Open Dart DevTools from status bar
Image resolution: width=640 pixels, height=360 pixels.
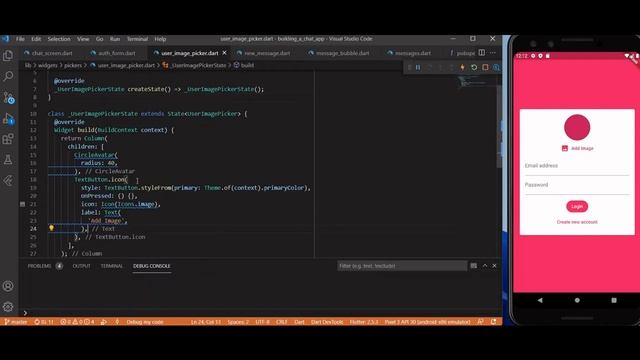point(327,322)
